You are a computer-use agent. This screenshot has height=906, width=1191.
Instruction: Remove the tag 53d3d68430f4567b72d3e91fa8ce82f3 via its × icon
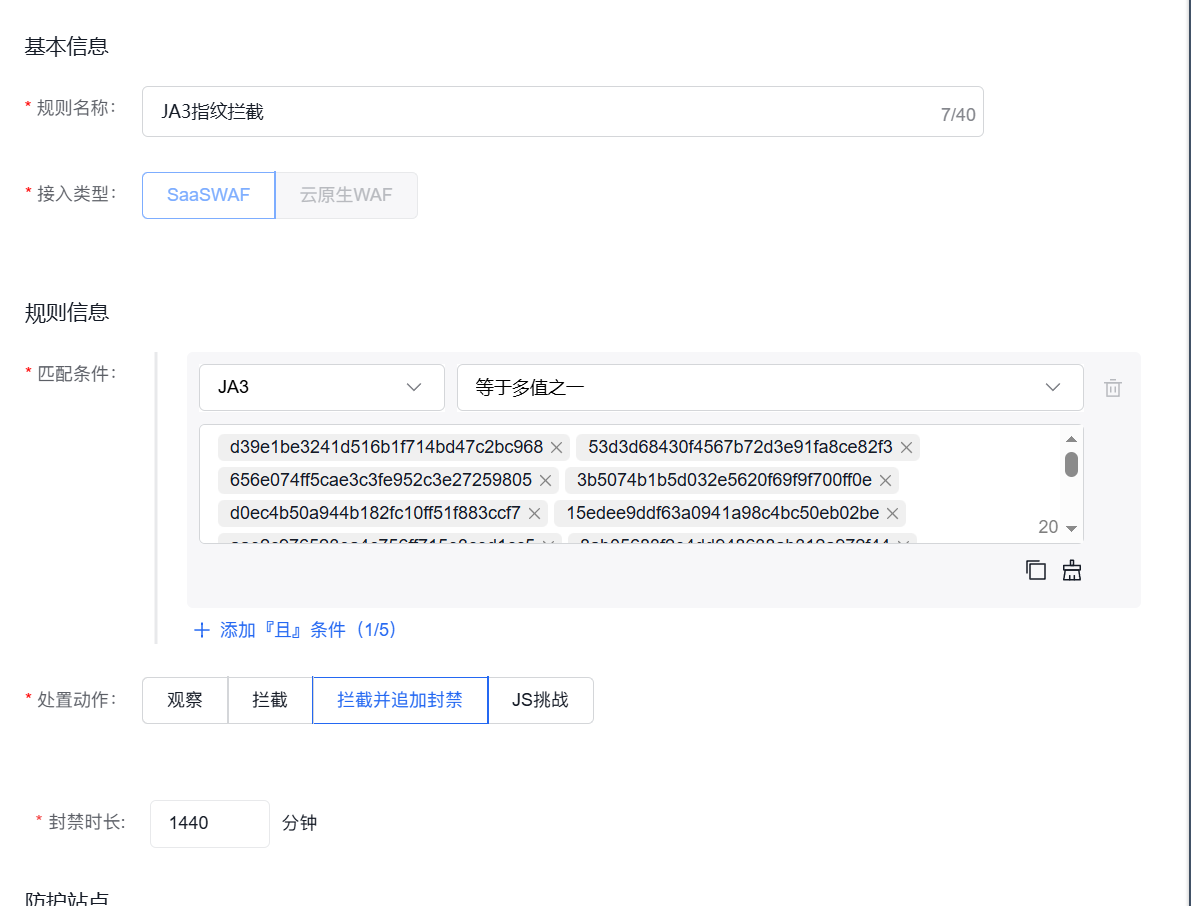tap(906, 447)
